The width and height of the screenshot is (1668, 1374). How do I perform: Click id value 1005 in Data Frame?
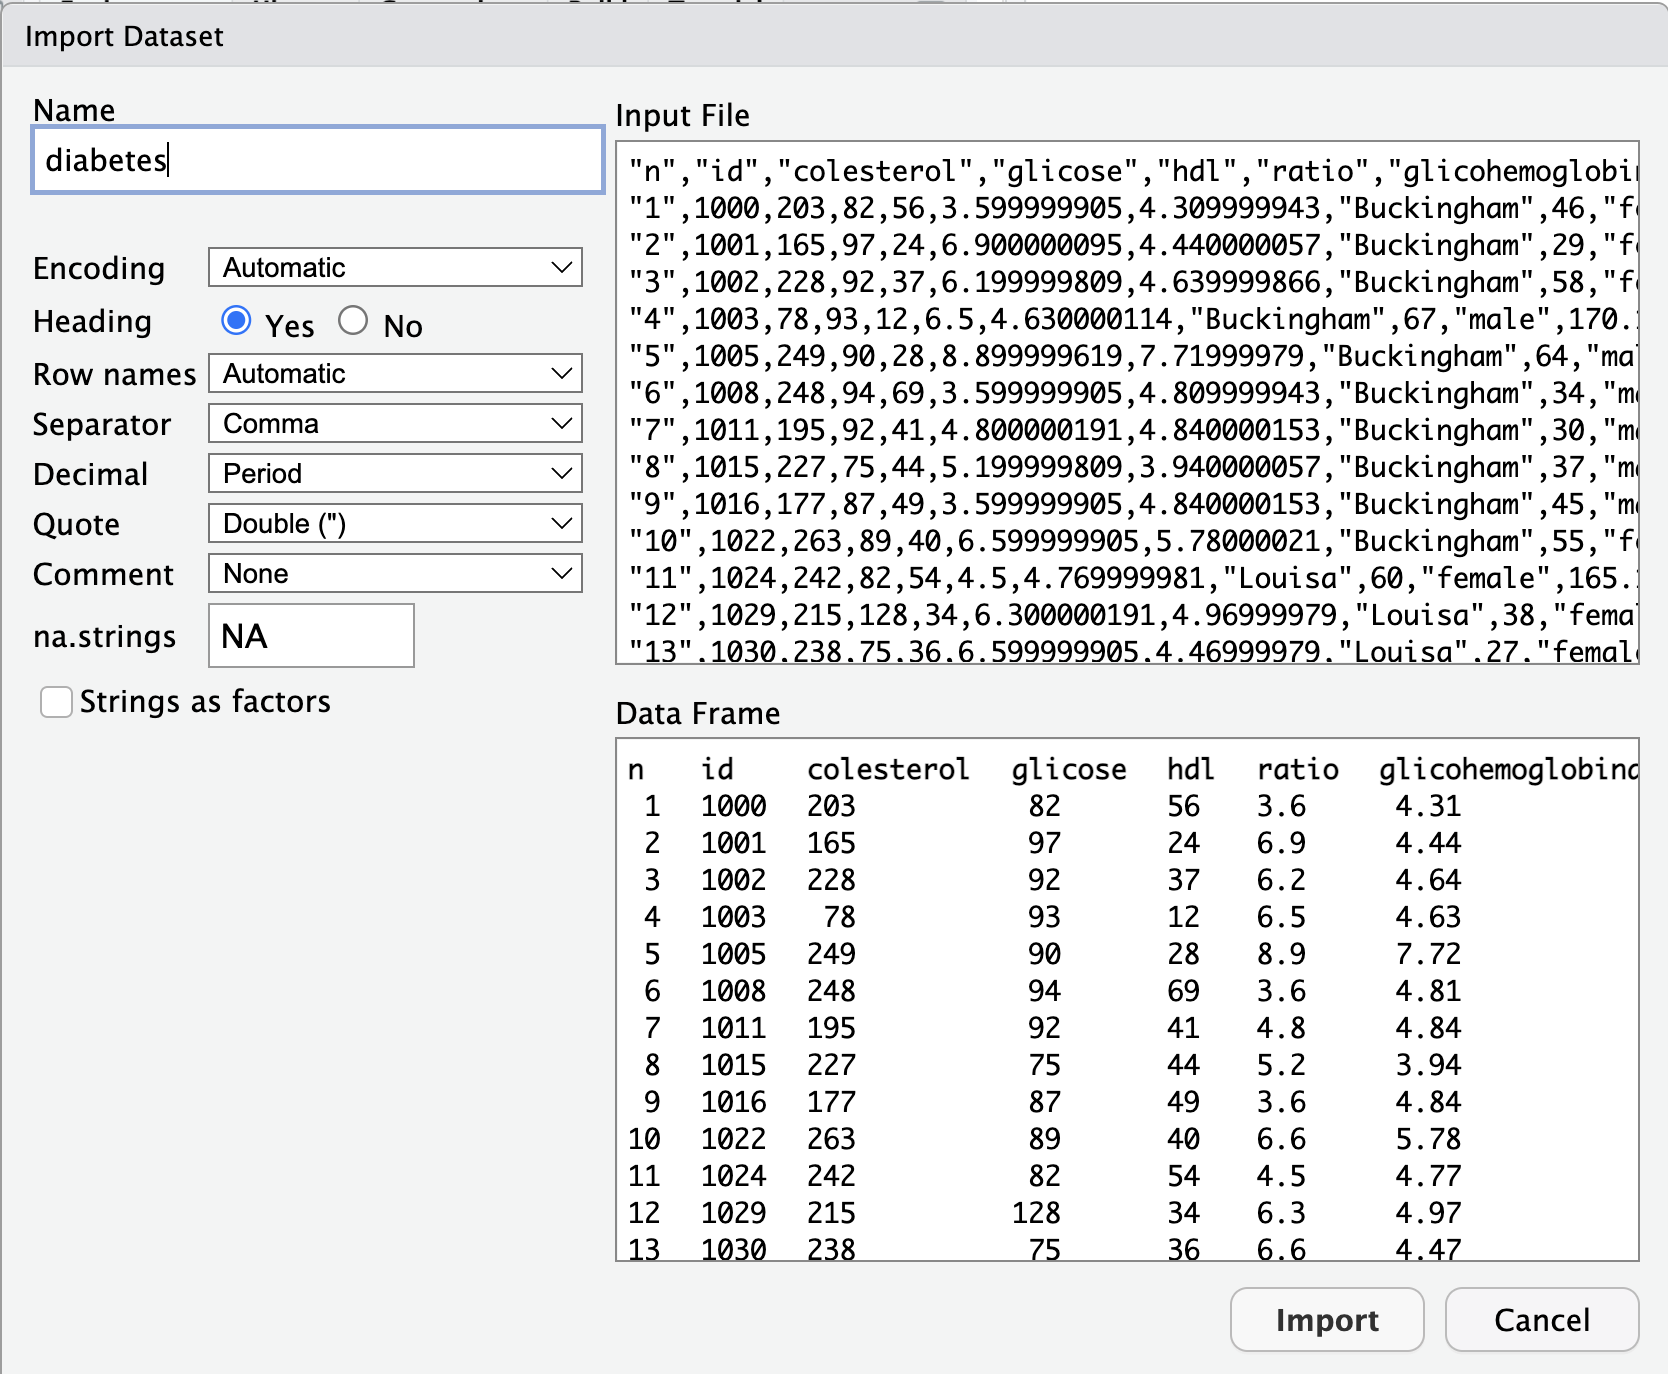coord(733,954)
